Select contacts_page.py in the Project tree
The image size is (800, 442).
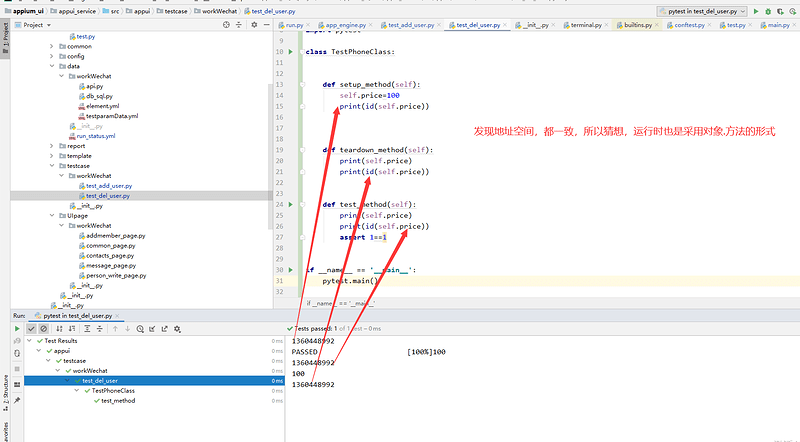click(110, 256)
